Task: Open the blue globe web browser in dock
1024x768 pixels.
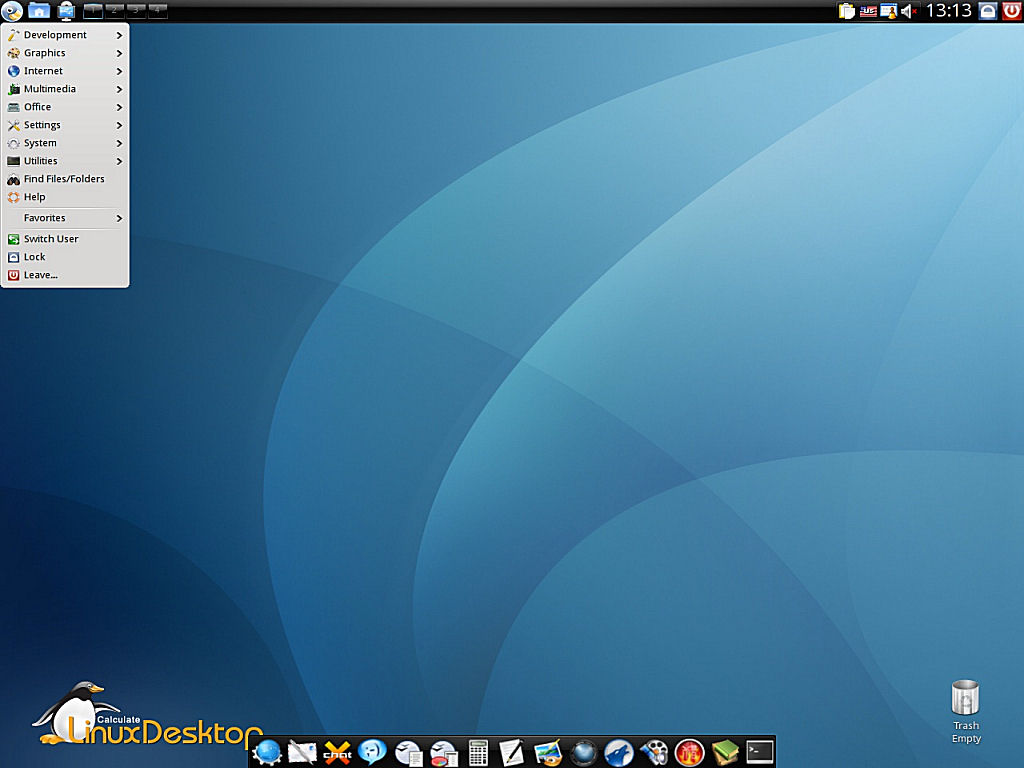Action: [x=267, y=752]
